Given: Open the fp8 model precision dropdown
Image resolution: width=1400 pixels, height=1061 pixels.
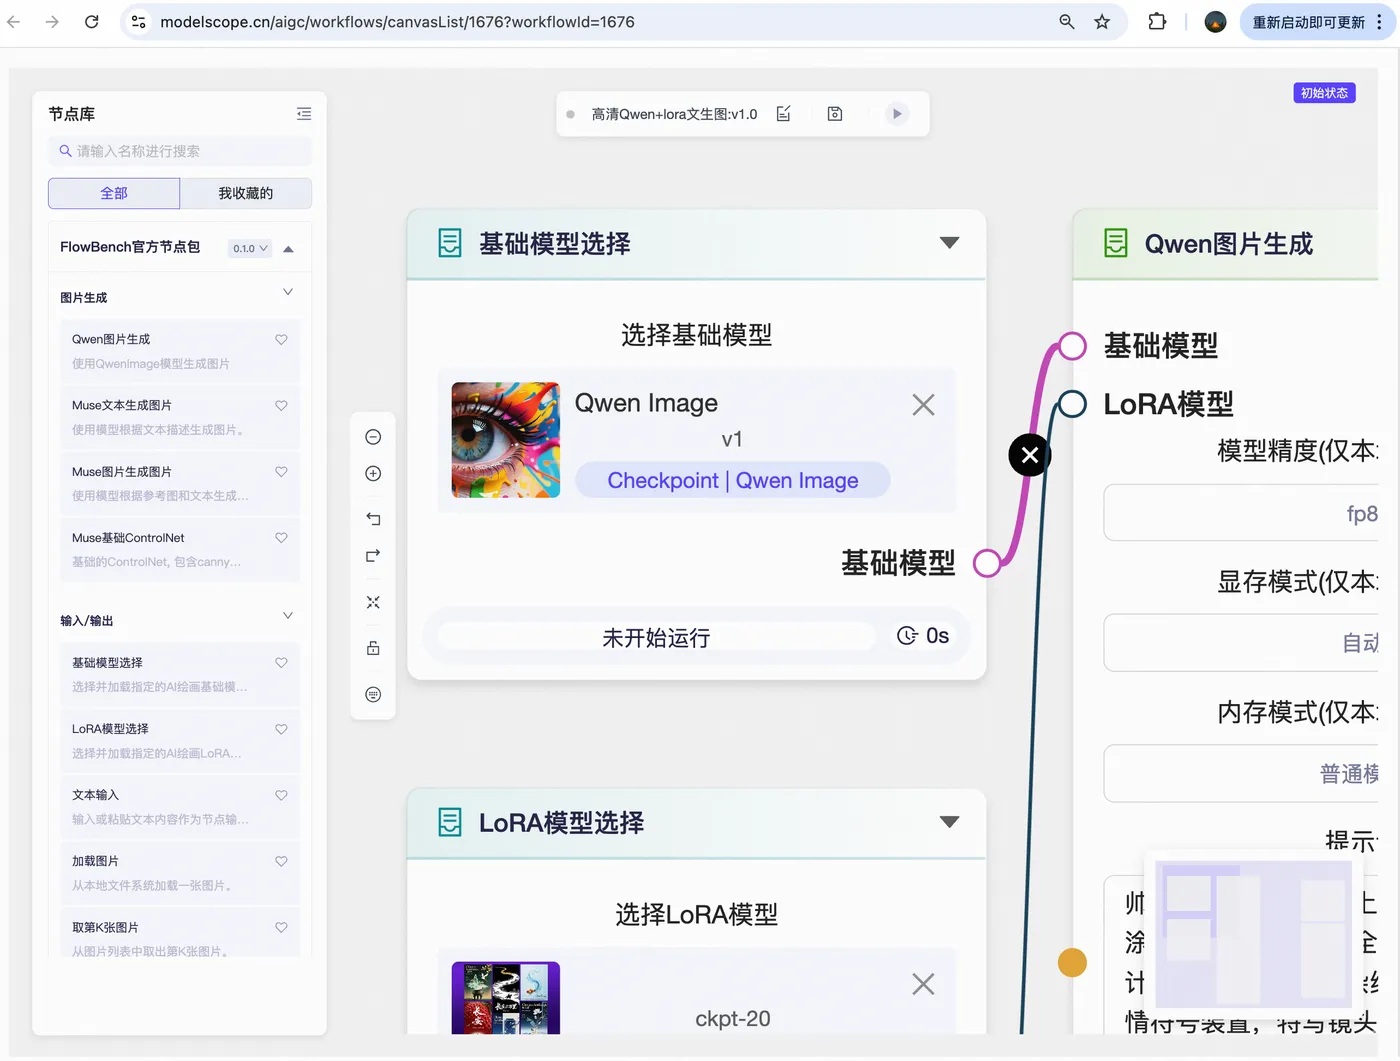Looking at the screenshot, I should click(x=1241, y=513).
